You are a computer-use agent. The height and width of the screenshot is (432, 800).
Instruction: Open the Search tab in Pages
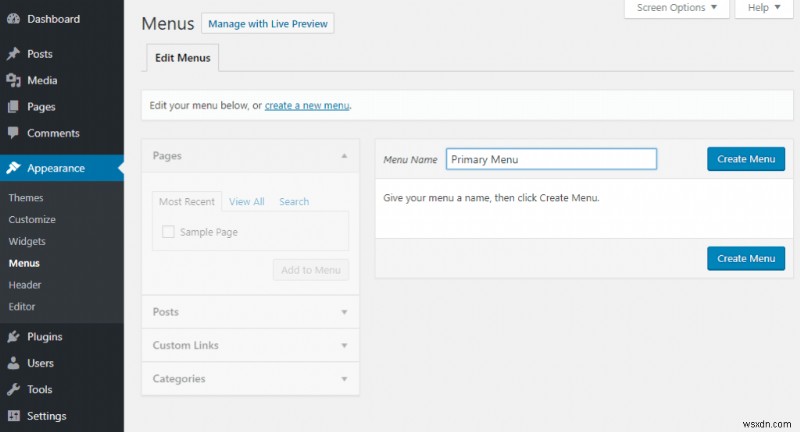[x=294, y=201]
